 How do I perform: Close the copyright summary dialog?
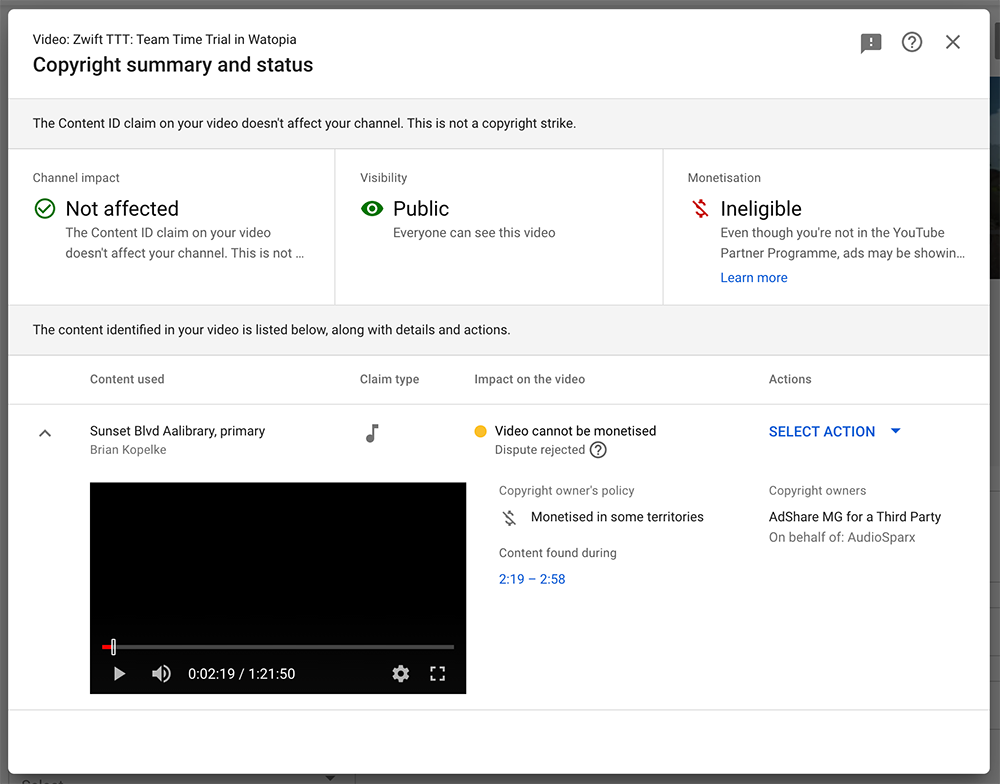point(953,42)
